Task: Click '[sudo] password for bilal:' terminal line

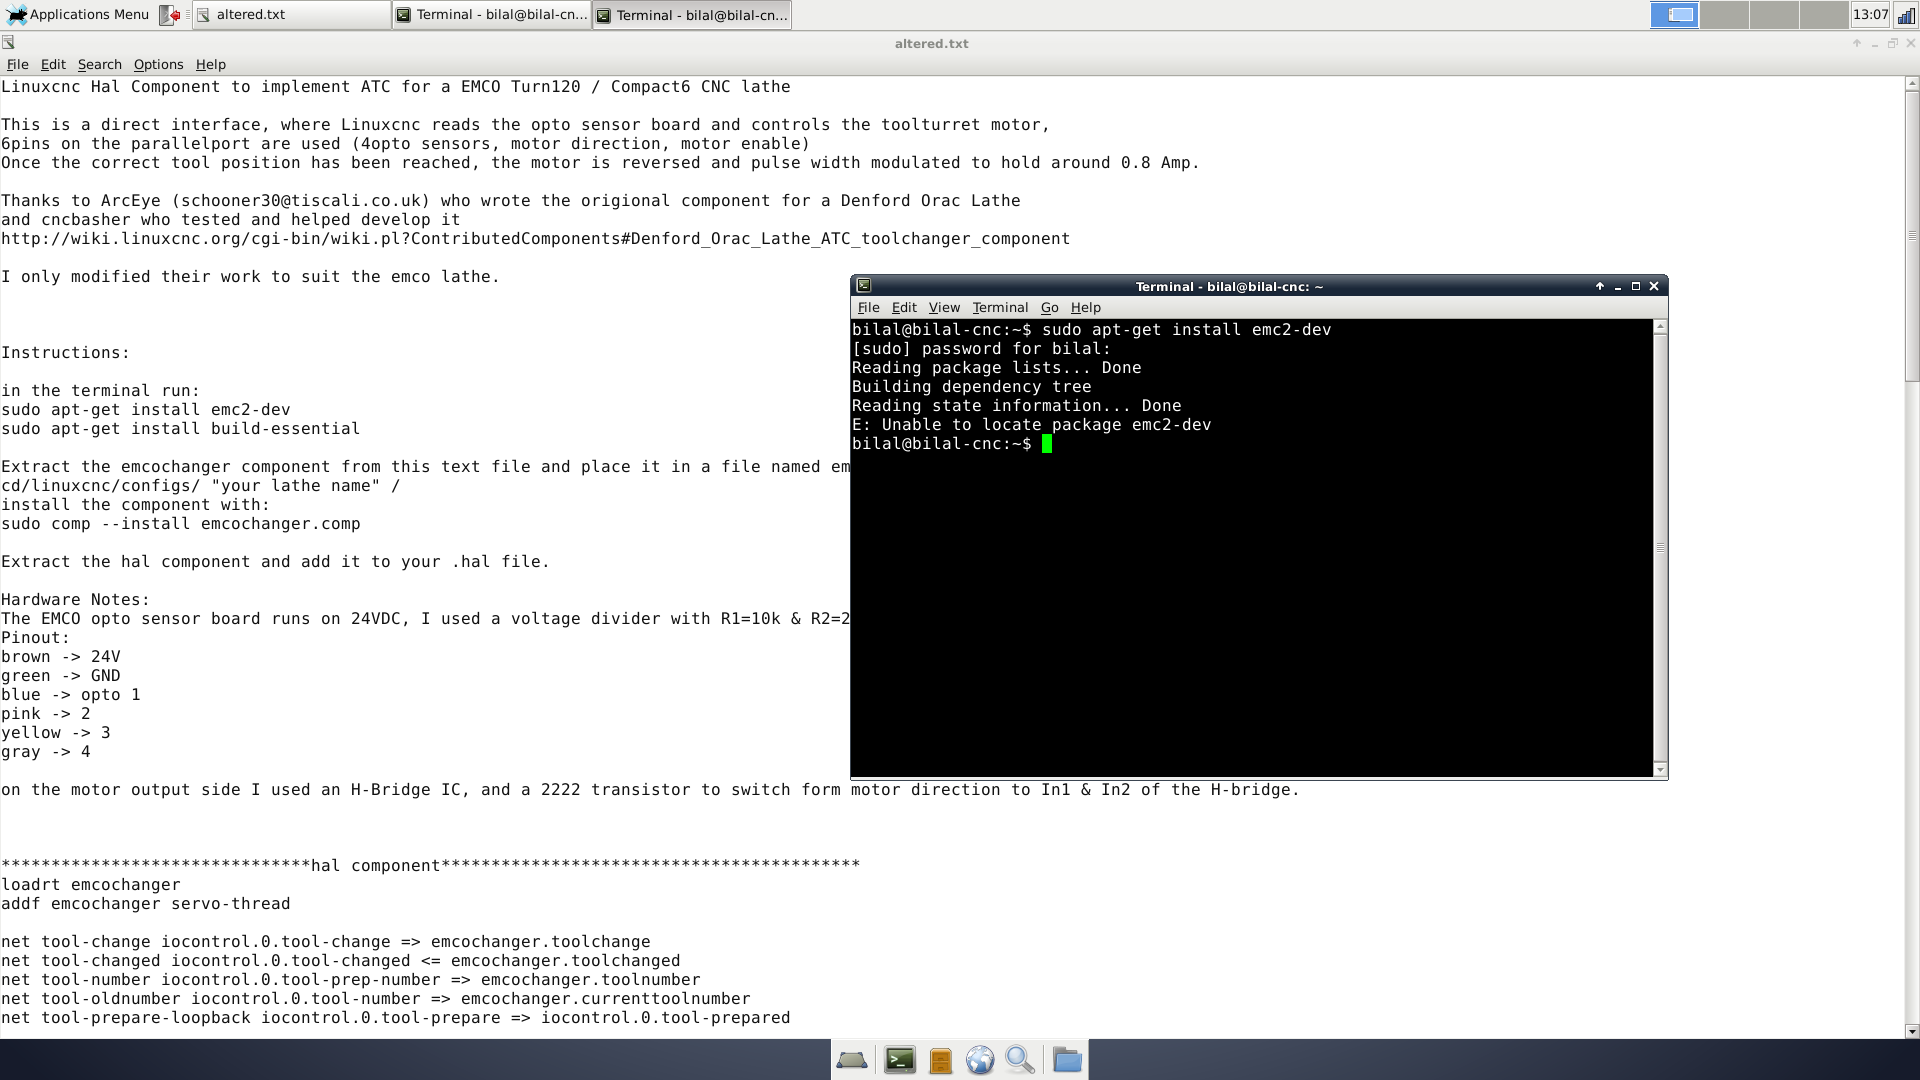Action: tap(981, 349)
